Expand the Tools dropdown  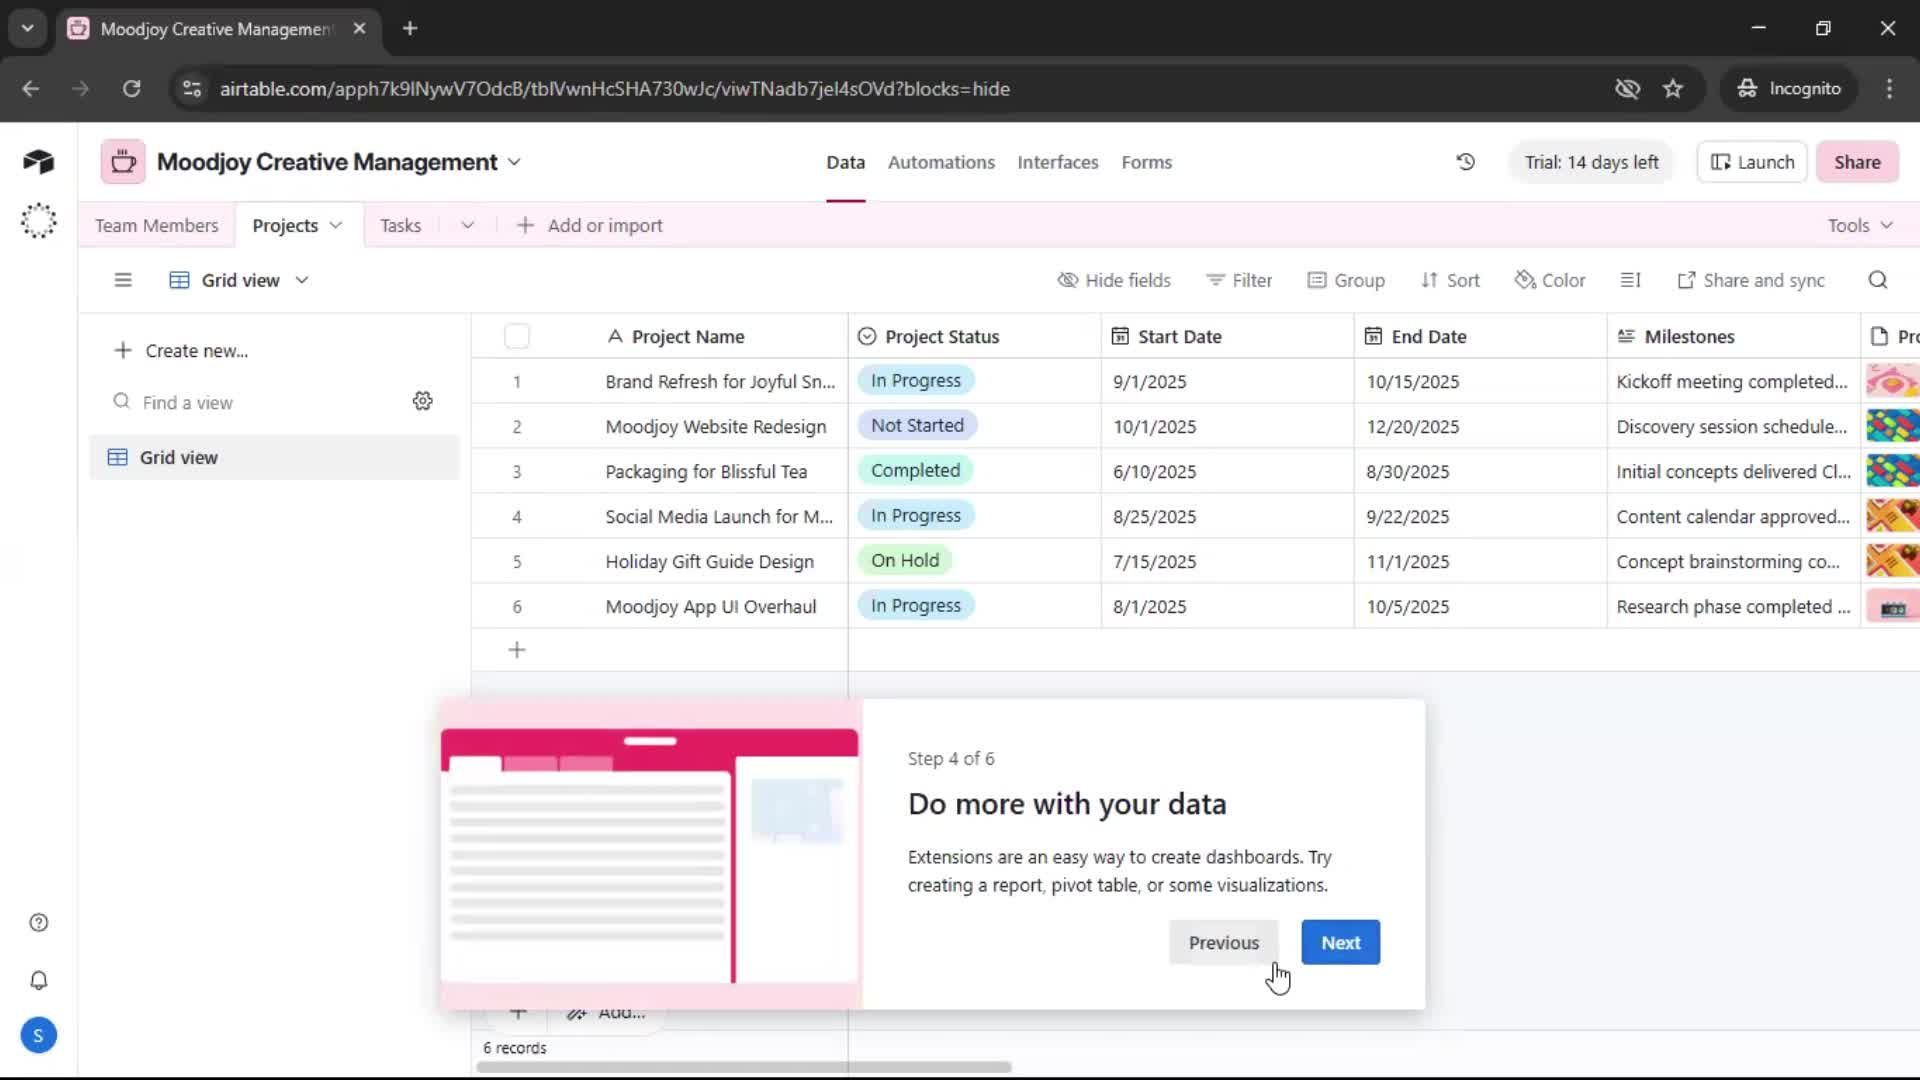1860,226
